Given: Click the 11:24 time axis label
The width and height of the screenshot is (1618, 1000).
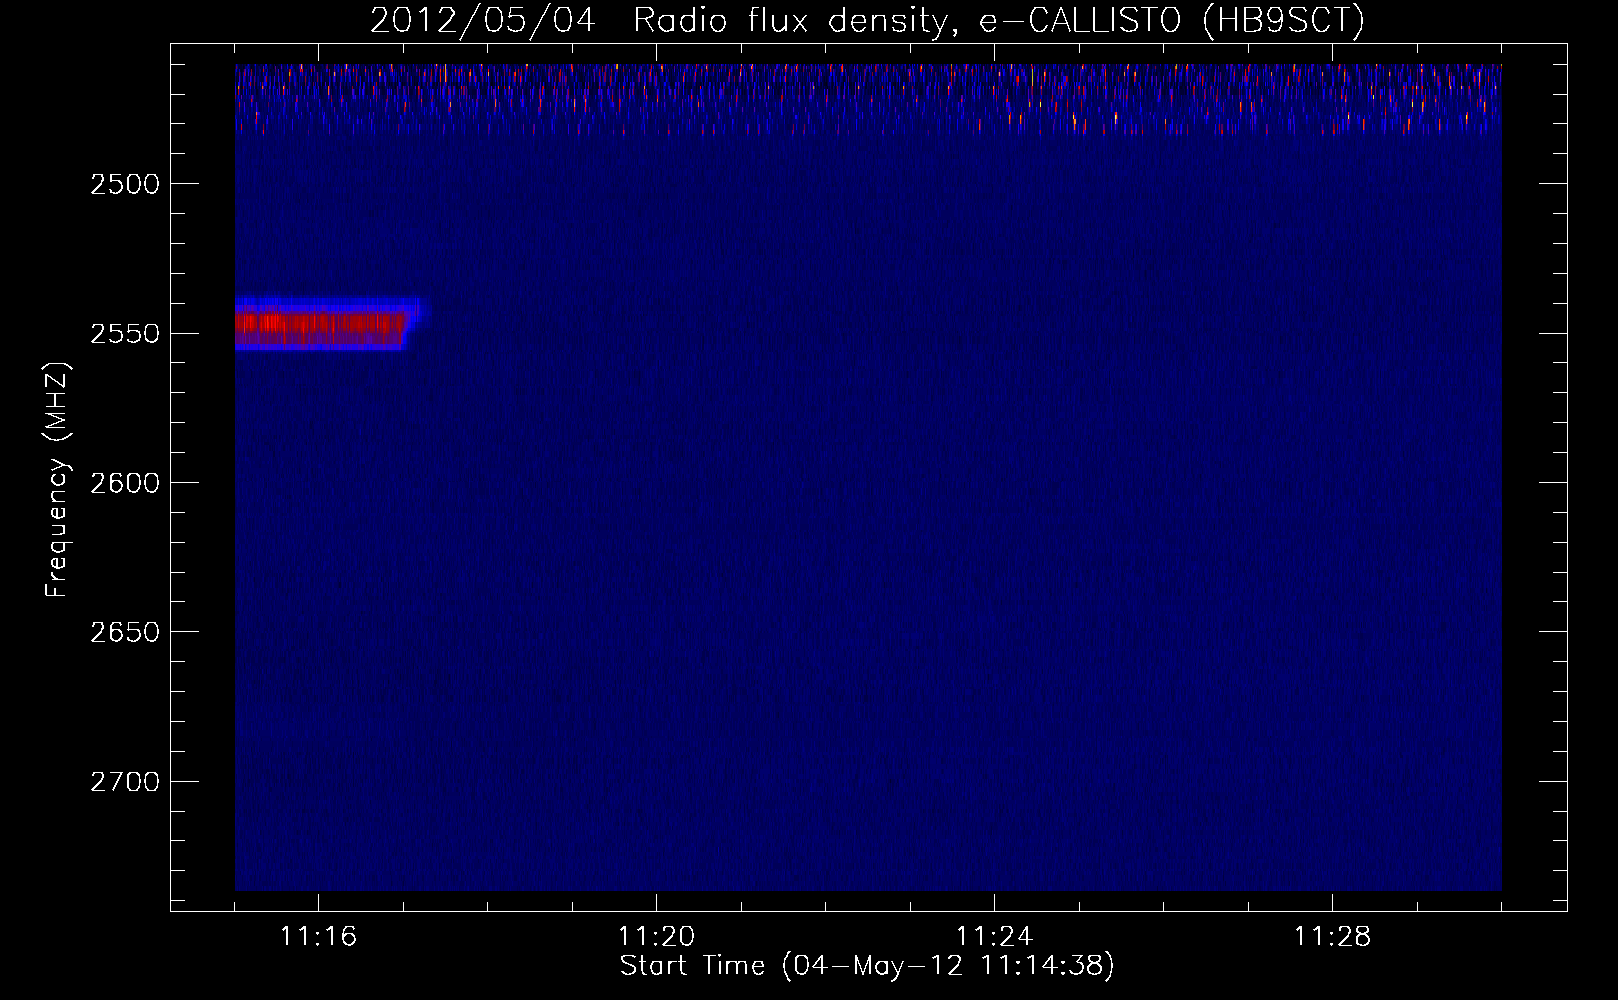Looking at the screenshot, I should coord(994,937).
